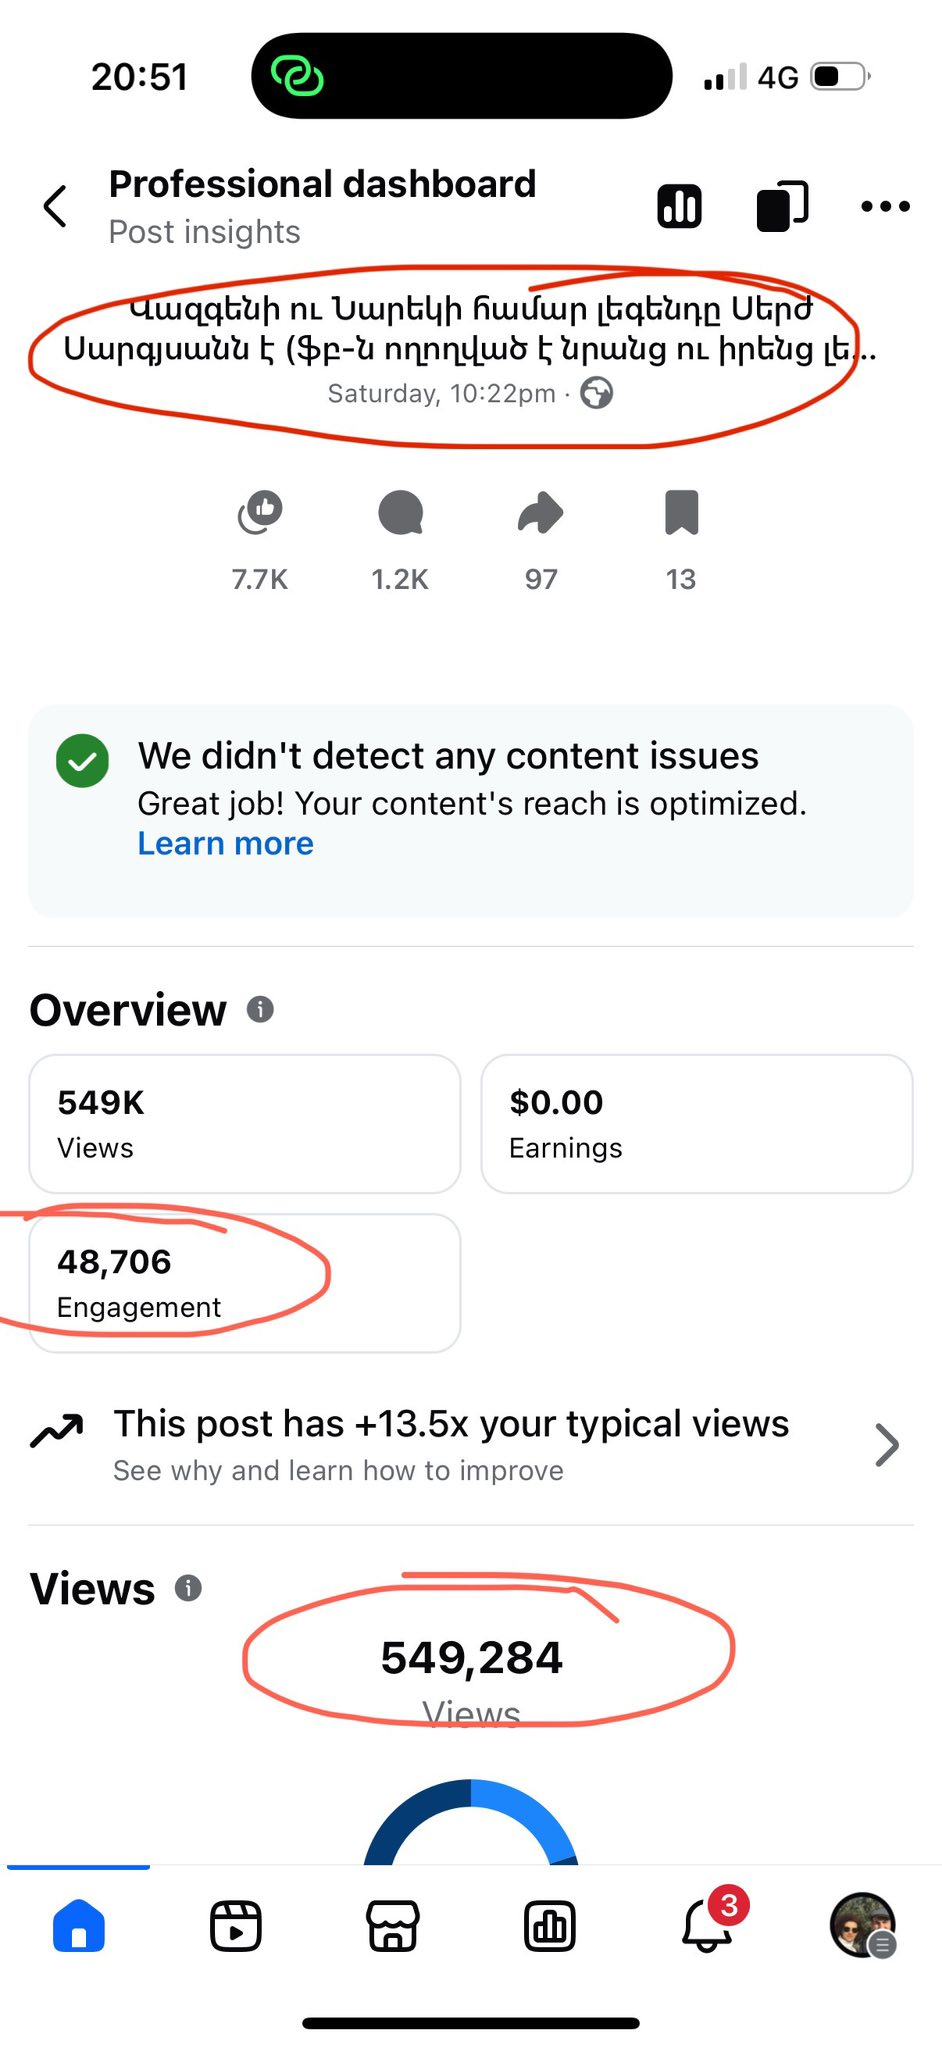Switch to the Reels video tab

[x=236, y=1926]
